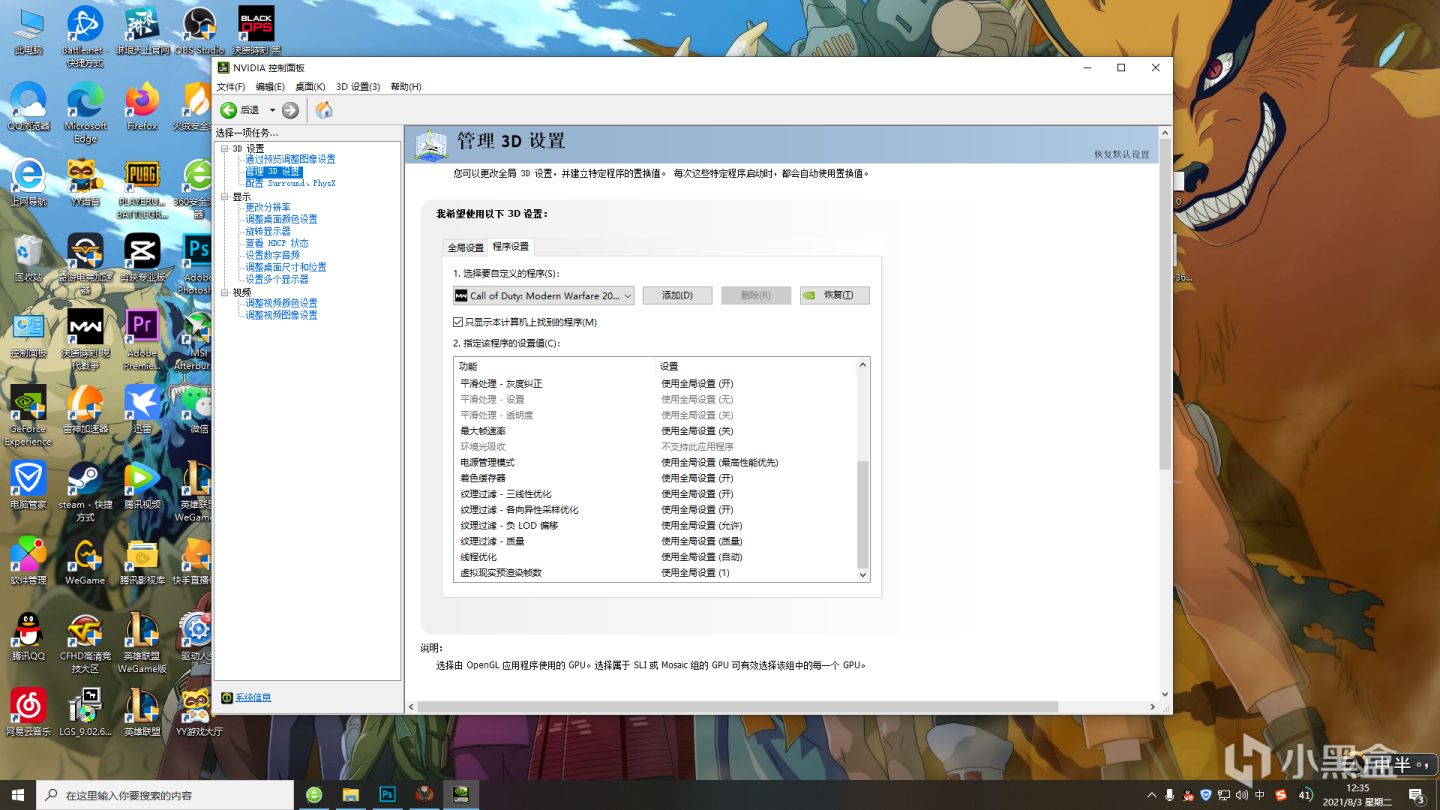Open the 文件(F) menu
The width and height of the screenshot is (1440, 810).
pyautogui.click(x=231, y=87)
